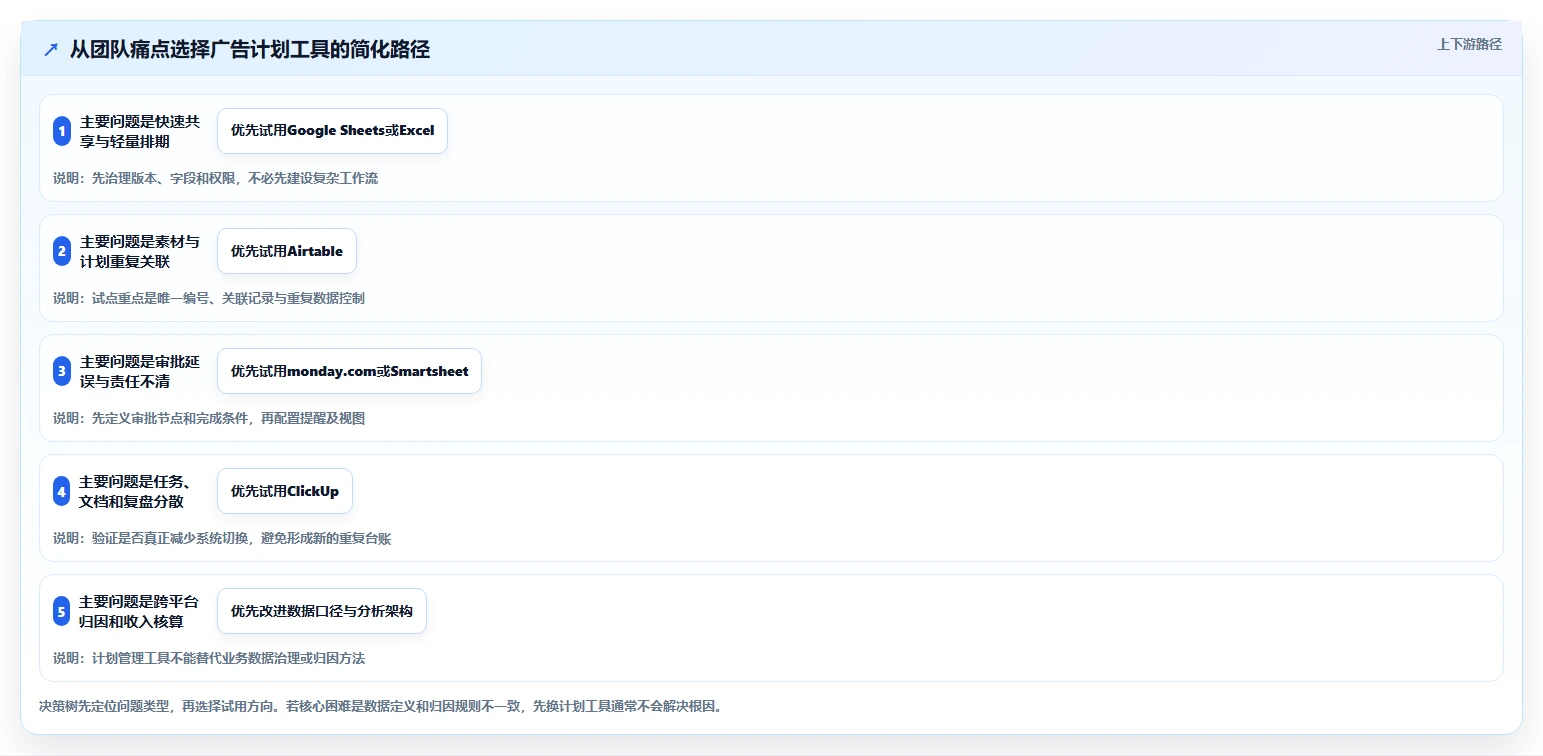Click the 上下游路径 label
This screenshot has width=1543, height=756.
[x=1469, y=44]
